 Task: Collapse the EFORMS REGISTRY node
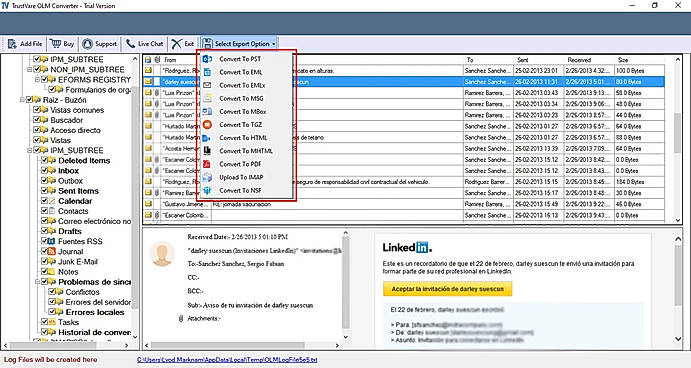[37, 80]
